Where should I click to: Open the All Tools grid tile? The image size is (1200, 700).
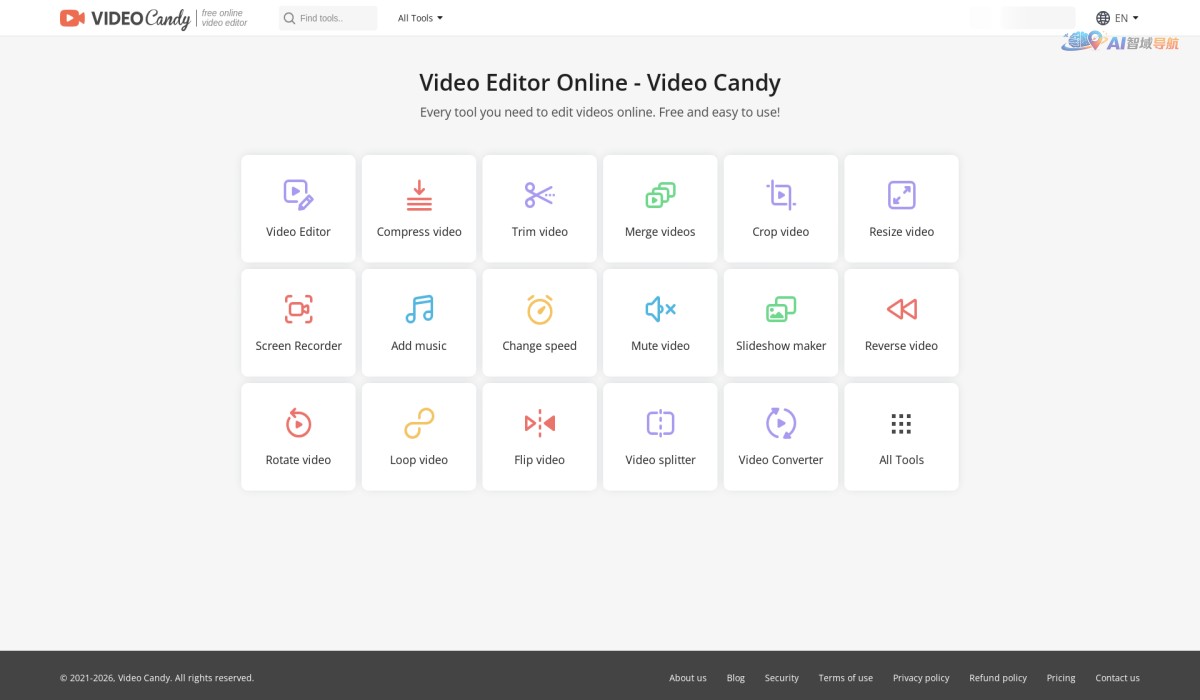click(x=901, y=436)
